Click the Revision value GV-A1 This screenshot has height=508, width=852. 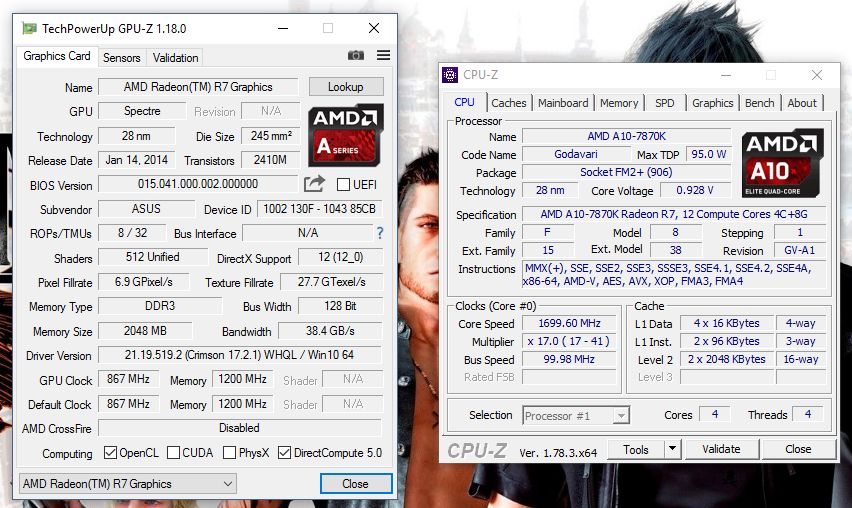[x=799, y=250]
